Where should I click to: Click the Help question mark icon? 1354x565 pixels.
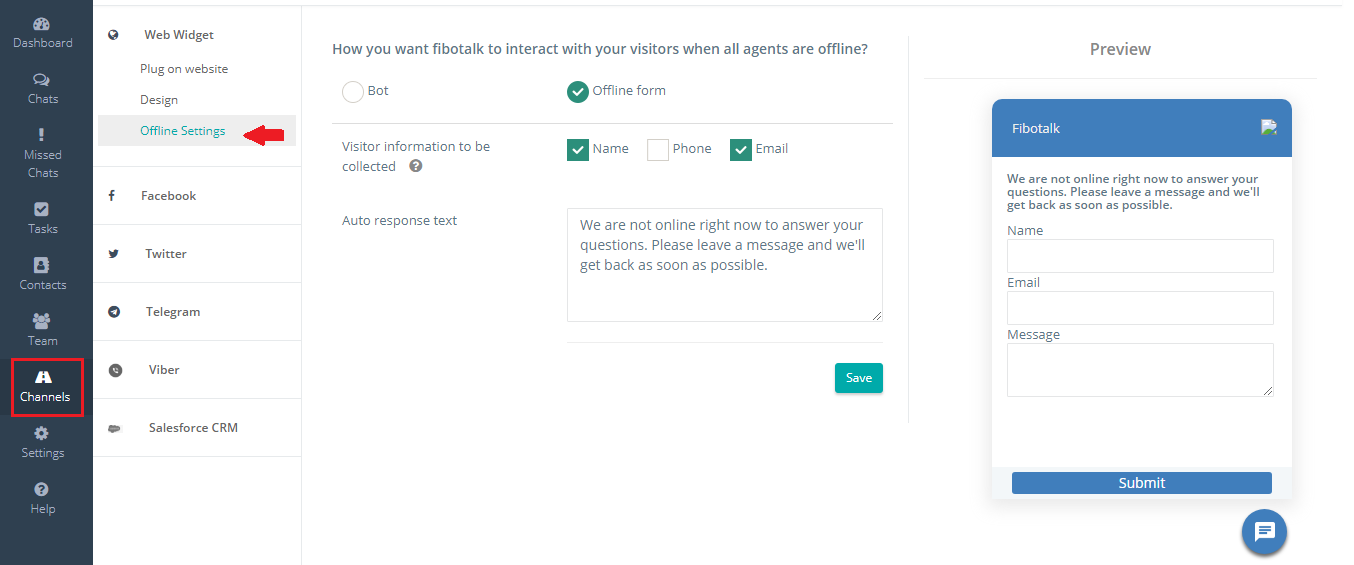coord(42,489)
